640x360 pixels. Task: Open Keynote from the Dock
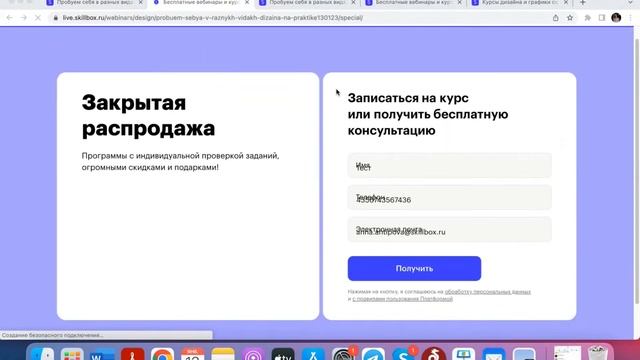[x=463, y=354]
